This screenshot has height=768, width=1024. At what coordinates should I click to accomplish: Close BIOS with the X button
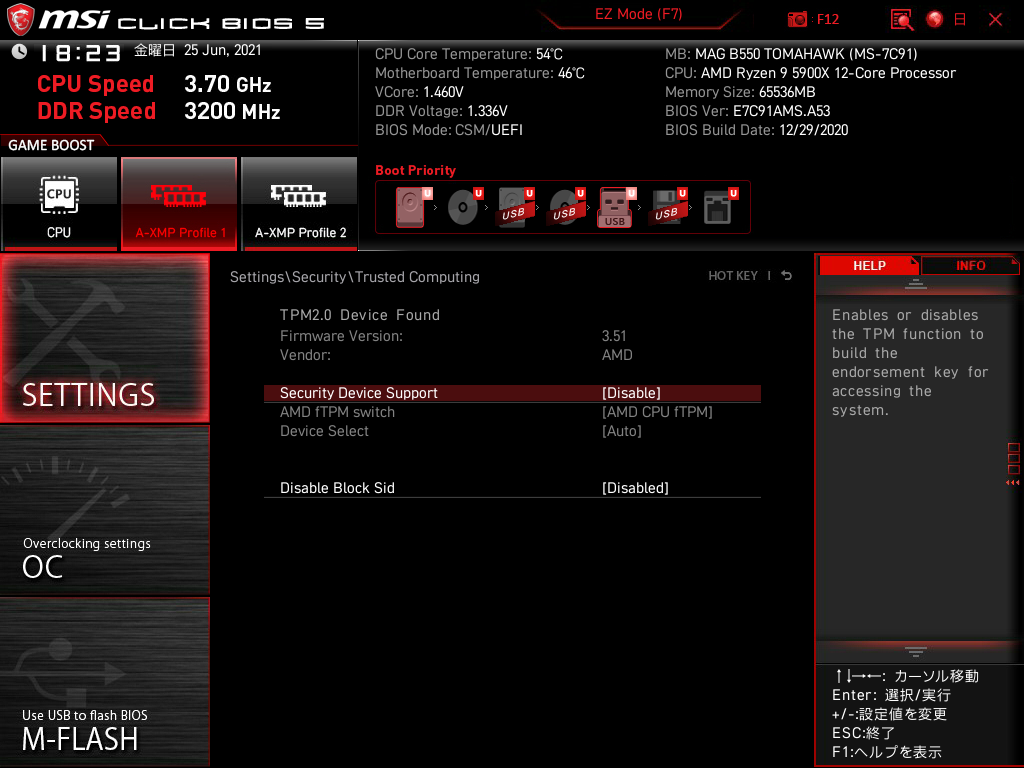995,20
